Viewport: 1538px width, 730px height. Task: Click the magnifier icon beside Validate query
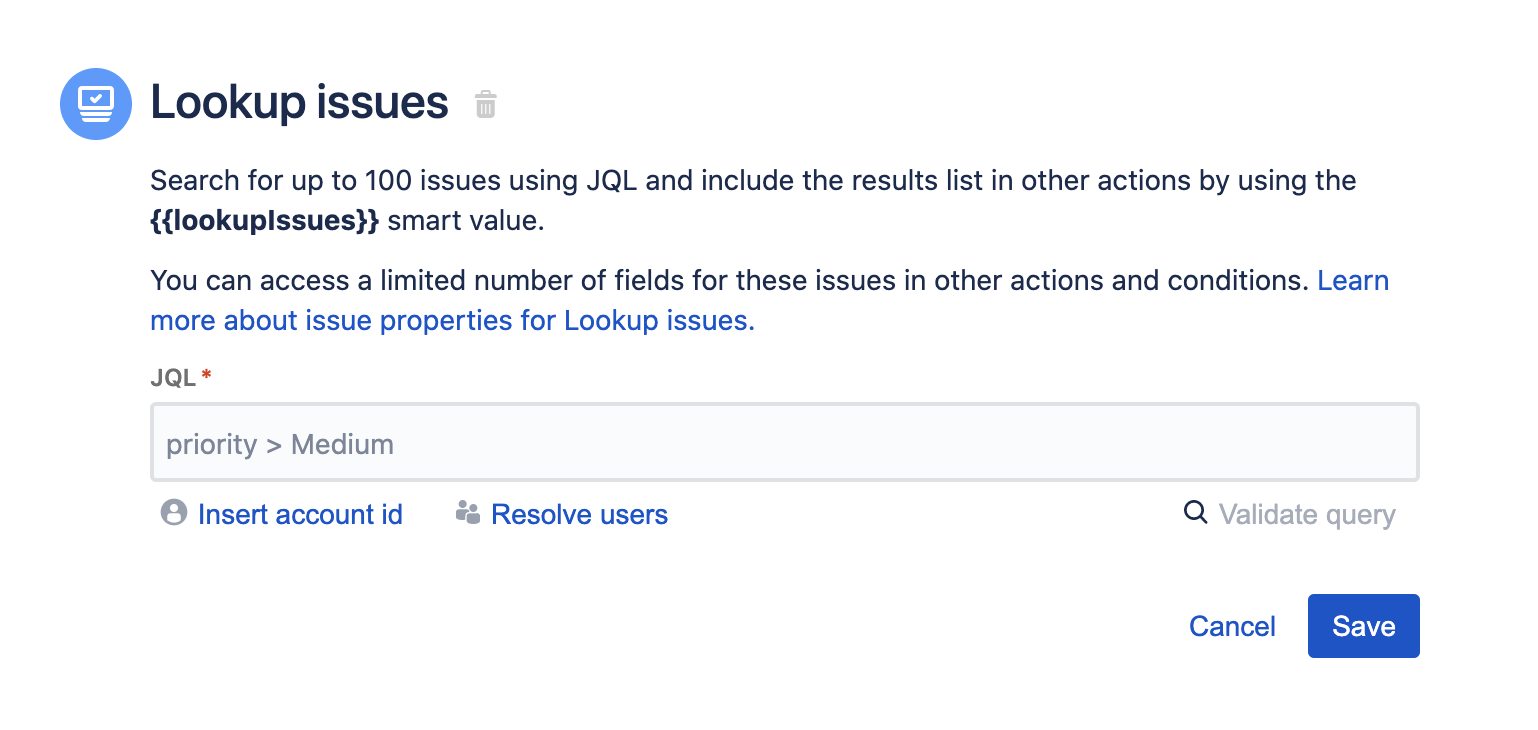coord(1195,513)
